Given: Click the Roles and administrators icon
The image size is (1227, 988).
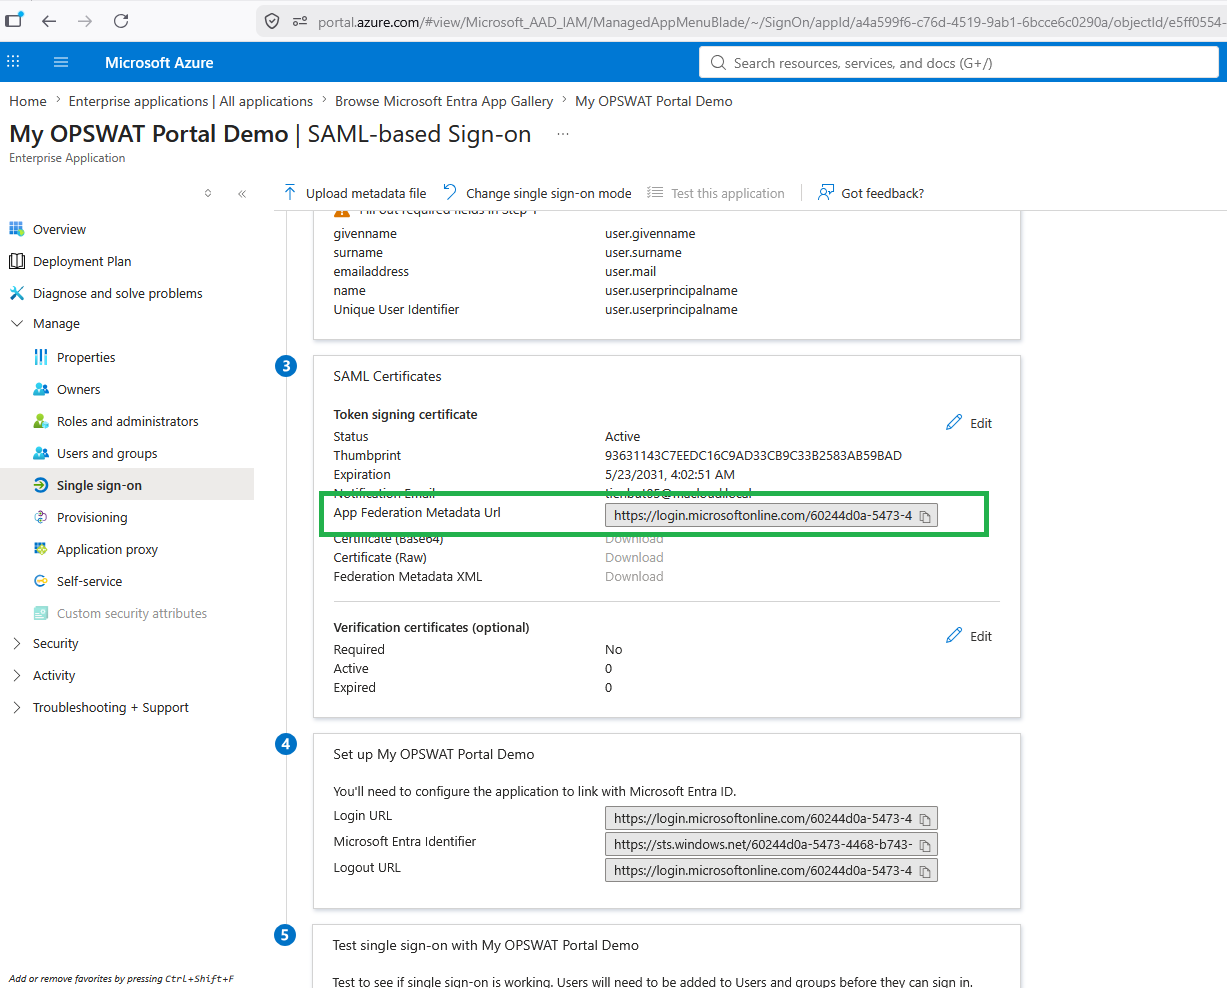Looking at the screenshot, I should click(x=40, y=421).
